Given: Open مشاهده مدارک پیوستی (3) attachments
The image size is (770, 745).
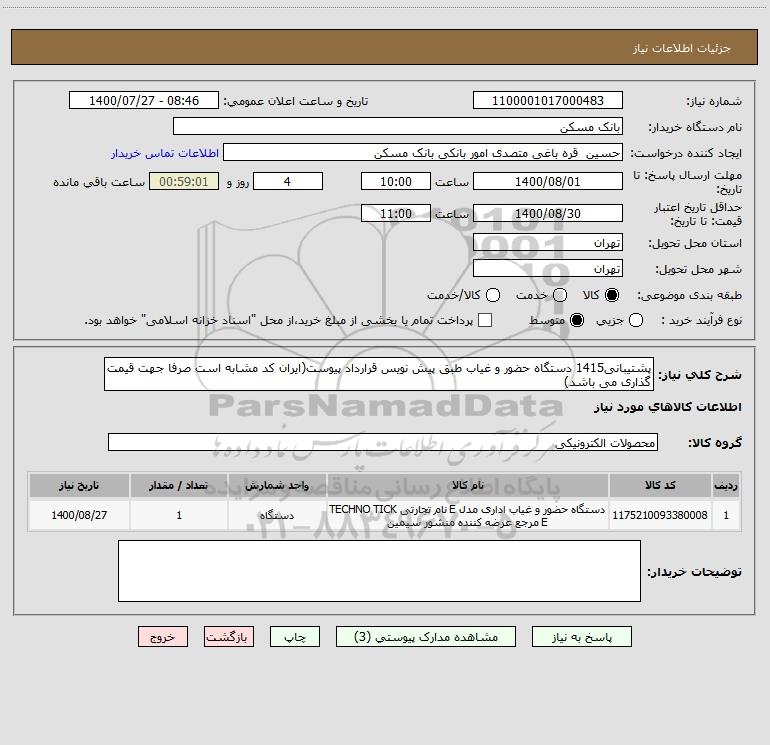Looking at the screenshot, I should pyautogui.click(x=426, y=636).
